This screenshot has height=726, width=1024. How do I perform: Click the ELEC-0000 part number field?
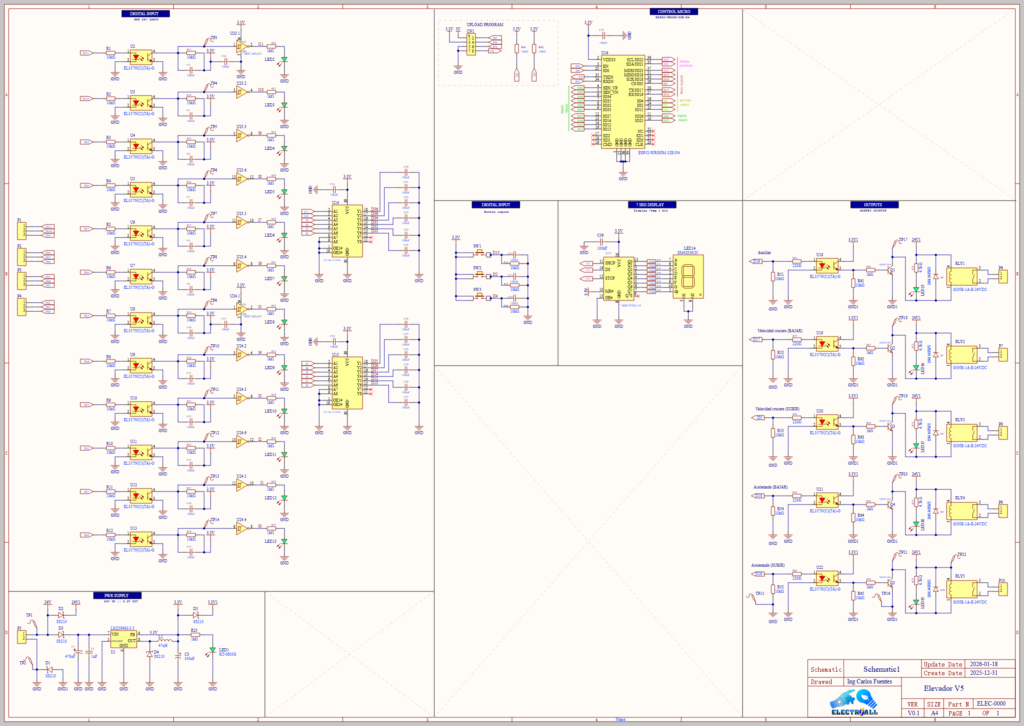pos(994,702)
